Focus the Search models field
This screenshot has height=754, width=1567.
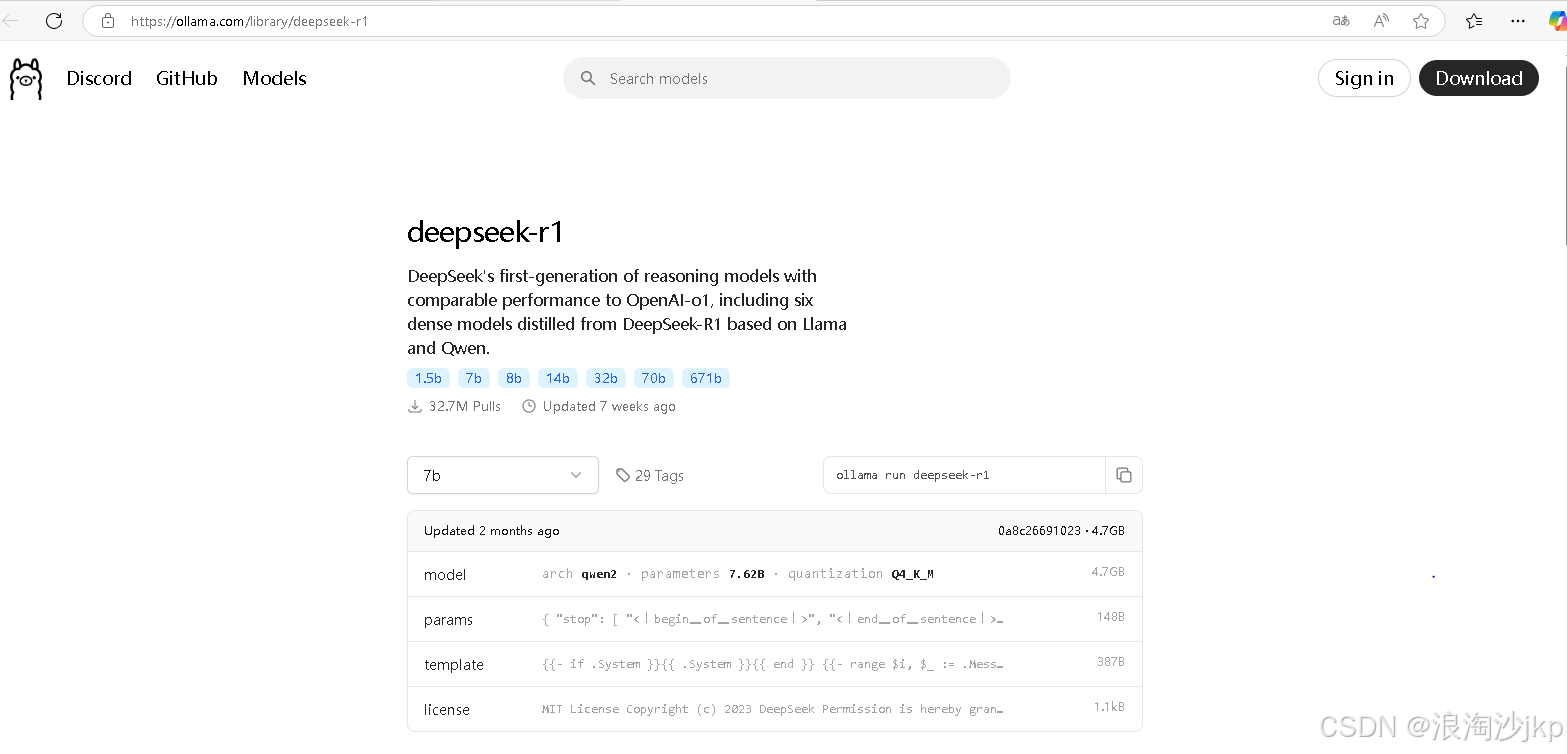pyautogui.click(x=787, y=78)
